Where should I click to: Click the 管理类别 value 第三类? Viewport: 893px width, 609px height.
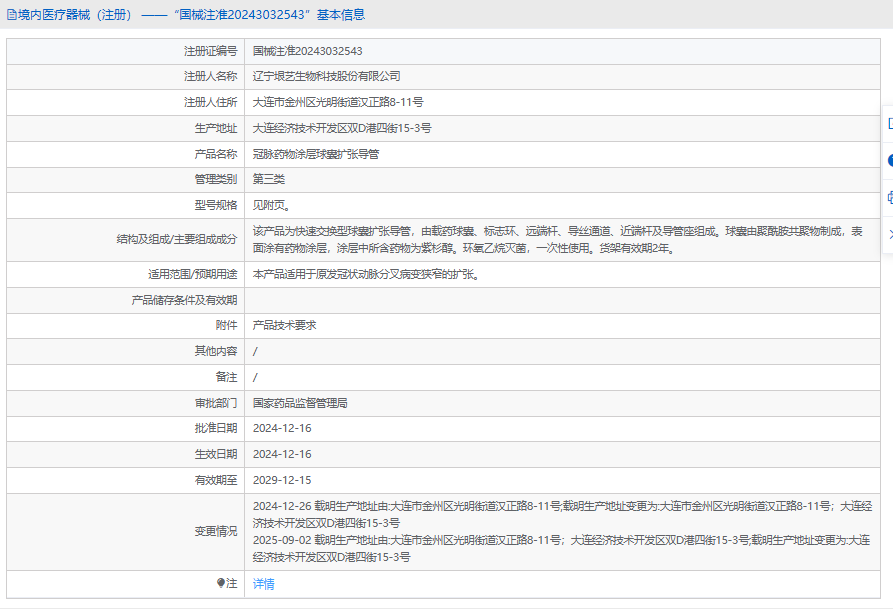[x=268, y=180]
